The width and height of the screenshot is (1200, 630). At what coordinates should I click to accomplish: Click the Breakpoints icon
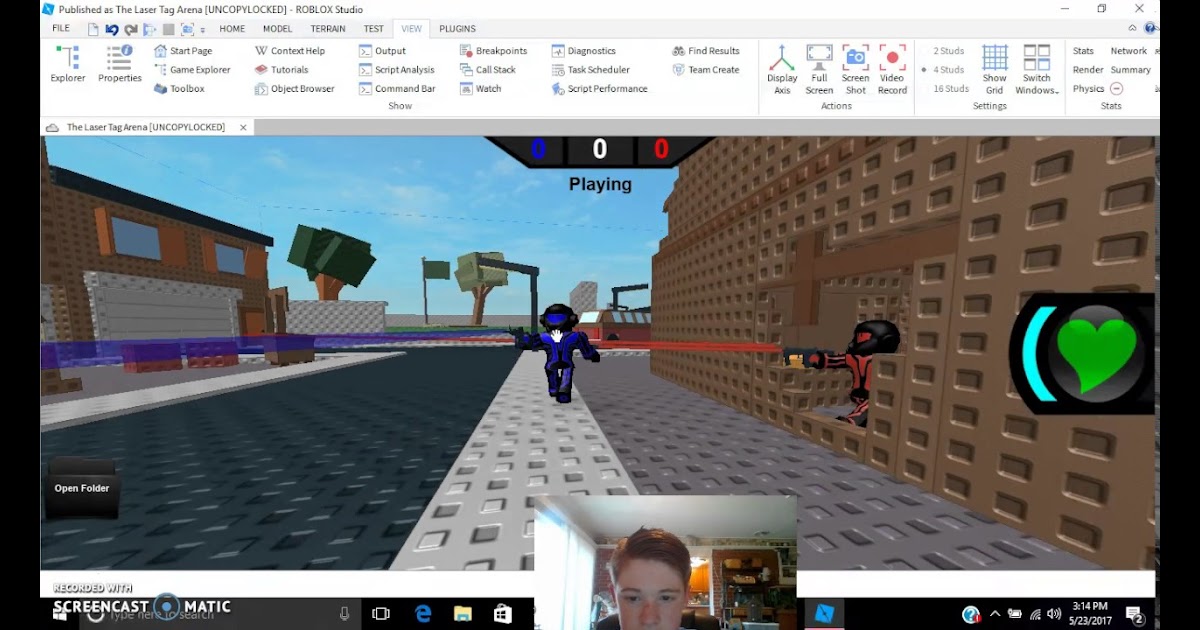pos(466,51)
